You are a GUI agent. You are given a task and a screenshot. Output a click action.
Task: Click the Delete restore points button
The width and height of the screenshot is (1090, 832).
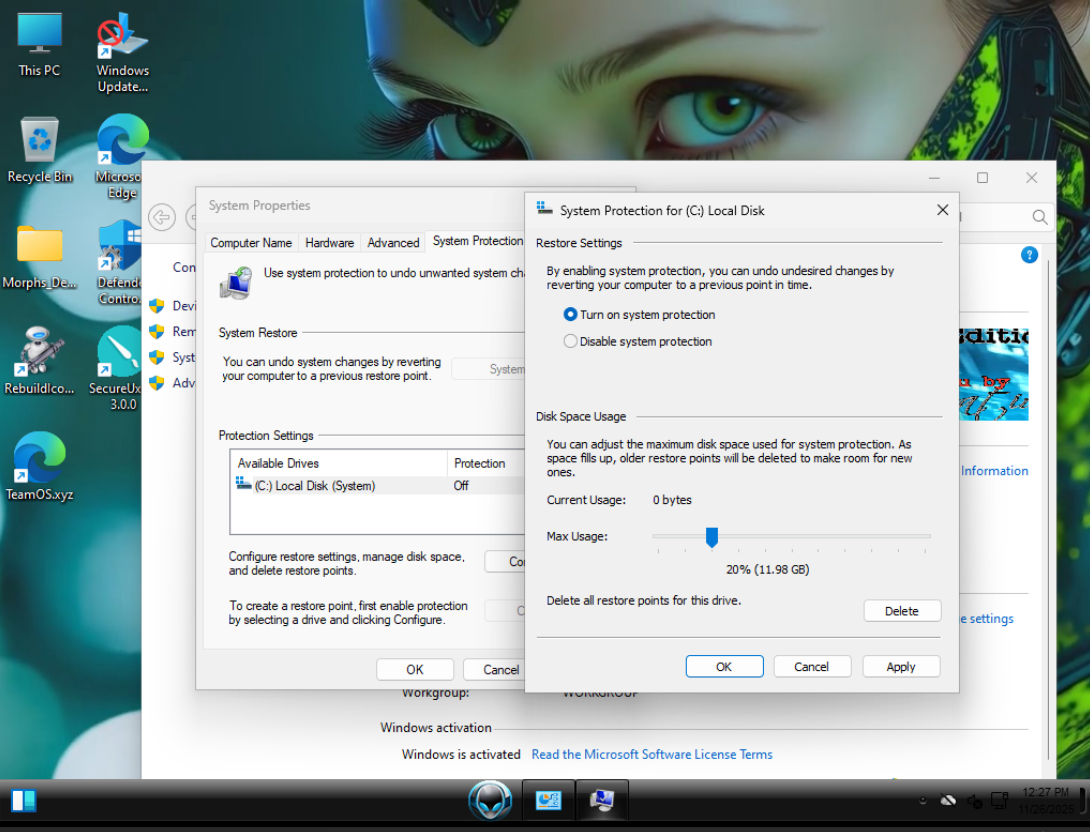901,611
